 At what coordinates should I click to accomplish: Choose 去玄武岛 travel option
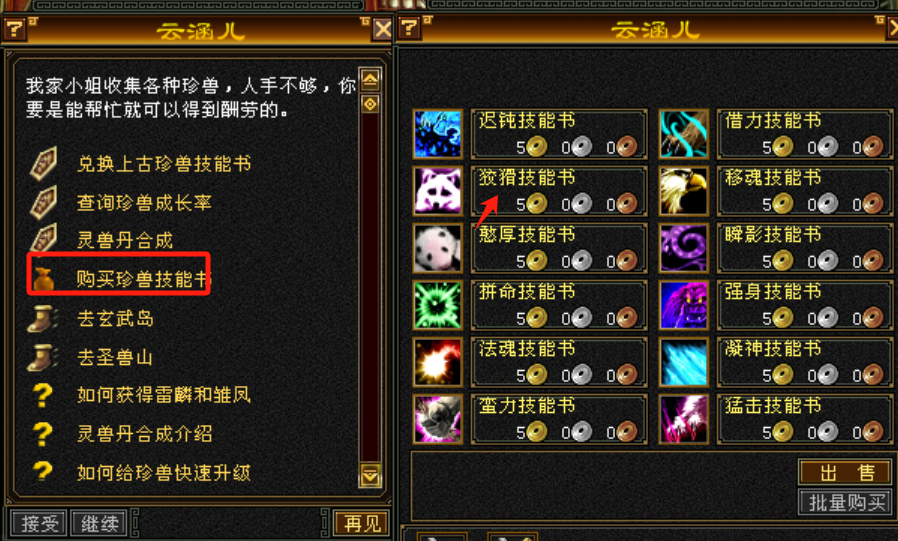115,318
